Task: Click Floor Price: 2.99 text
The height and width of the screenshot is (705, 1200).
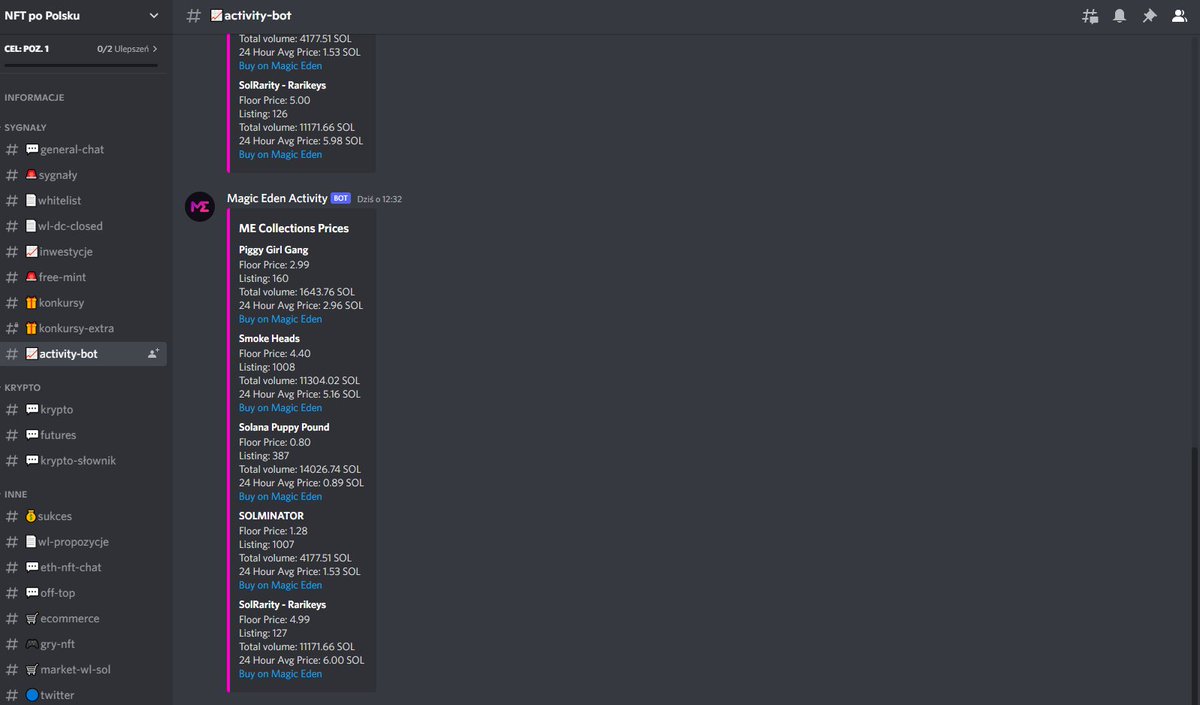Action: coord(274,264)
